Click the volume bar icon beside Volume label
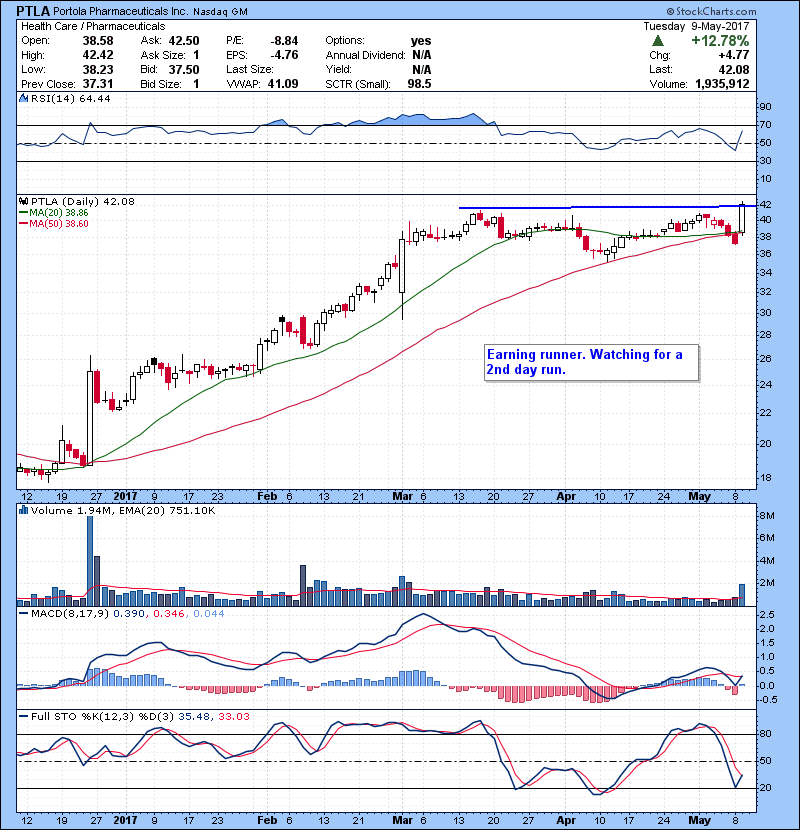The image size is (800, 830). click(x=24, y=510)
